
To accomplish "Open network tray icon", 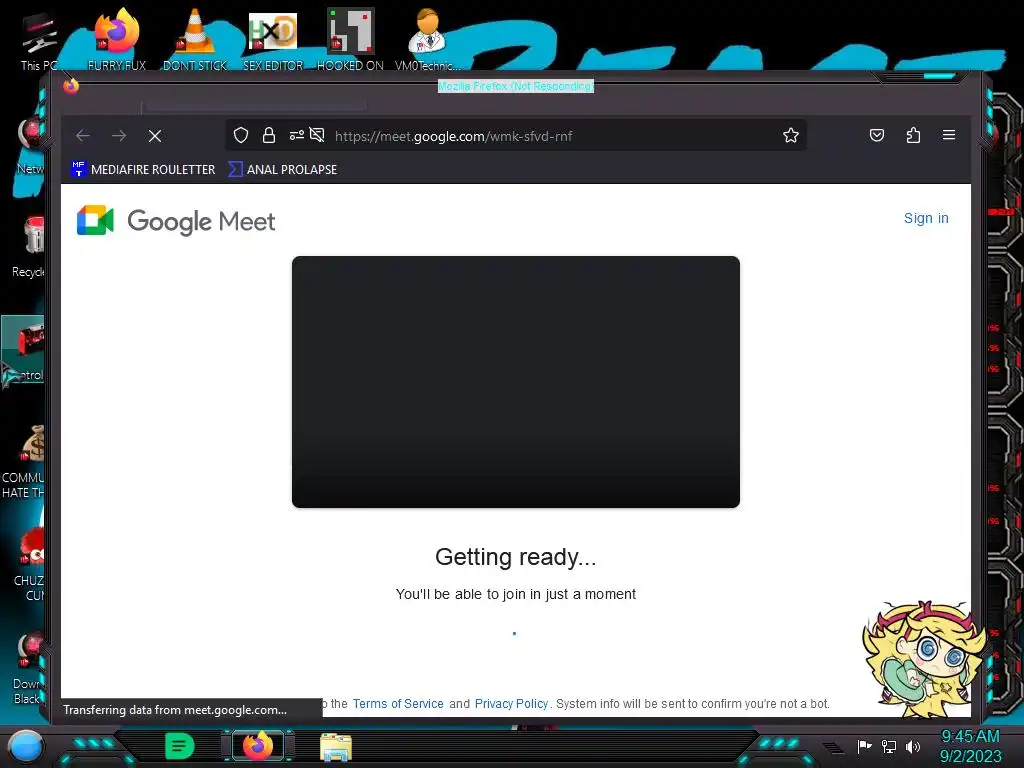I will pos(889,746).
